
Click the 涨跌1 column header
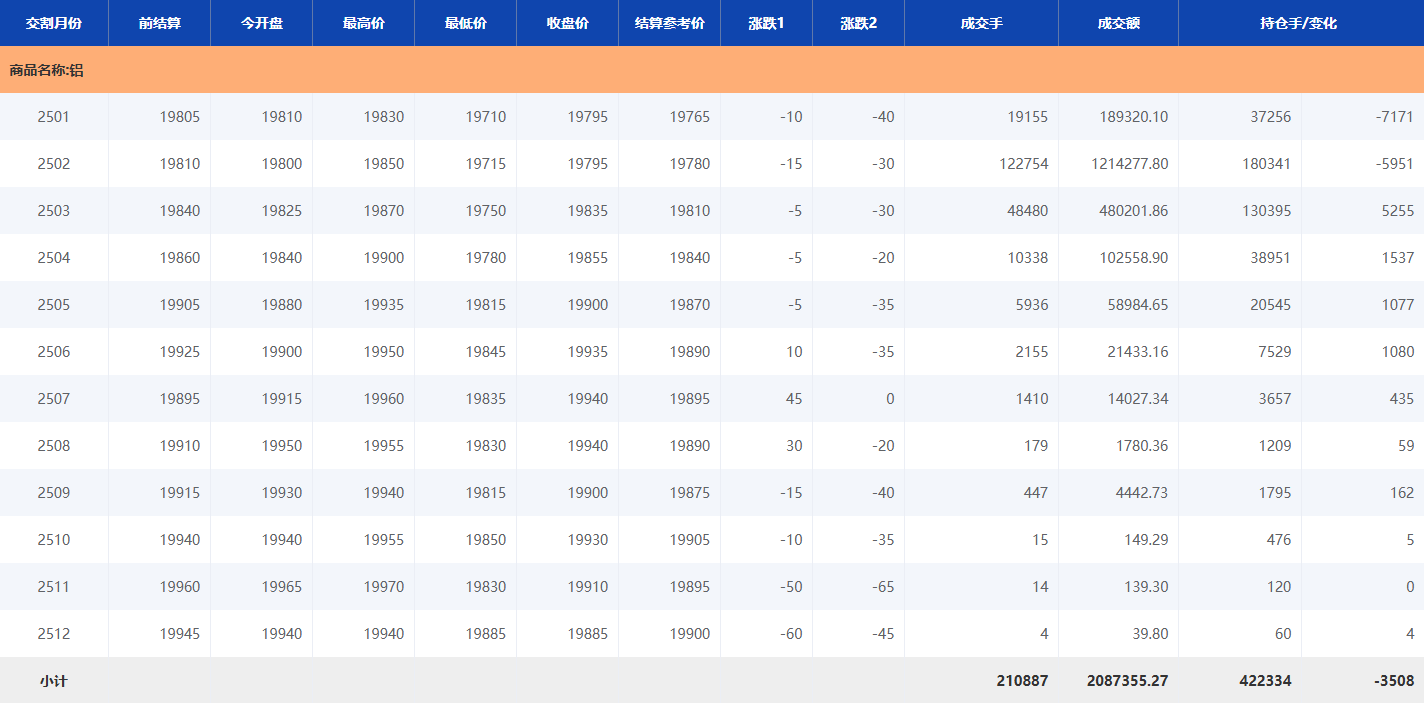766,23
